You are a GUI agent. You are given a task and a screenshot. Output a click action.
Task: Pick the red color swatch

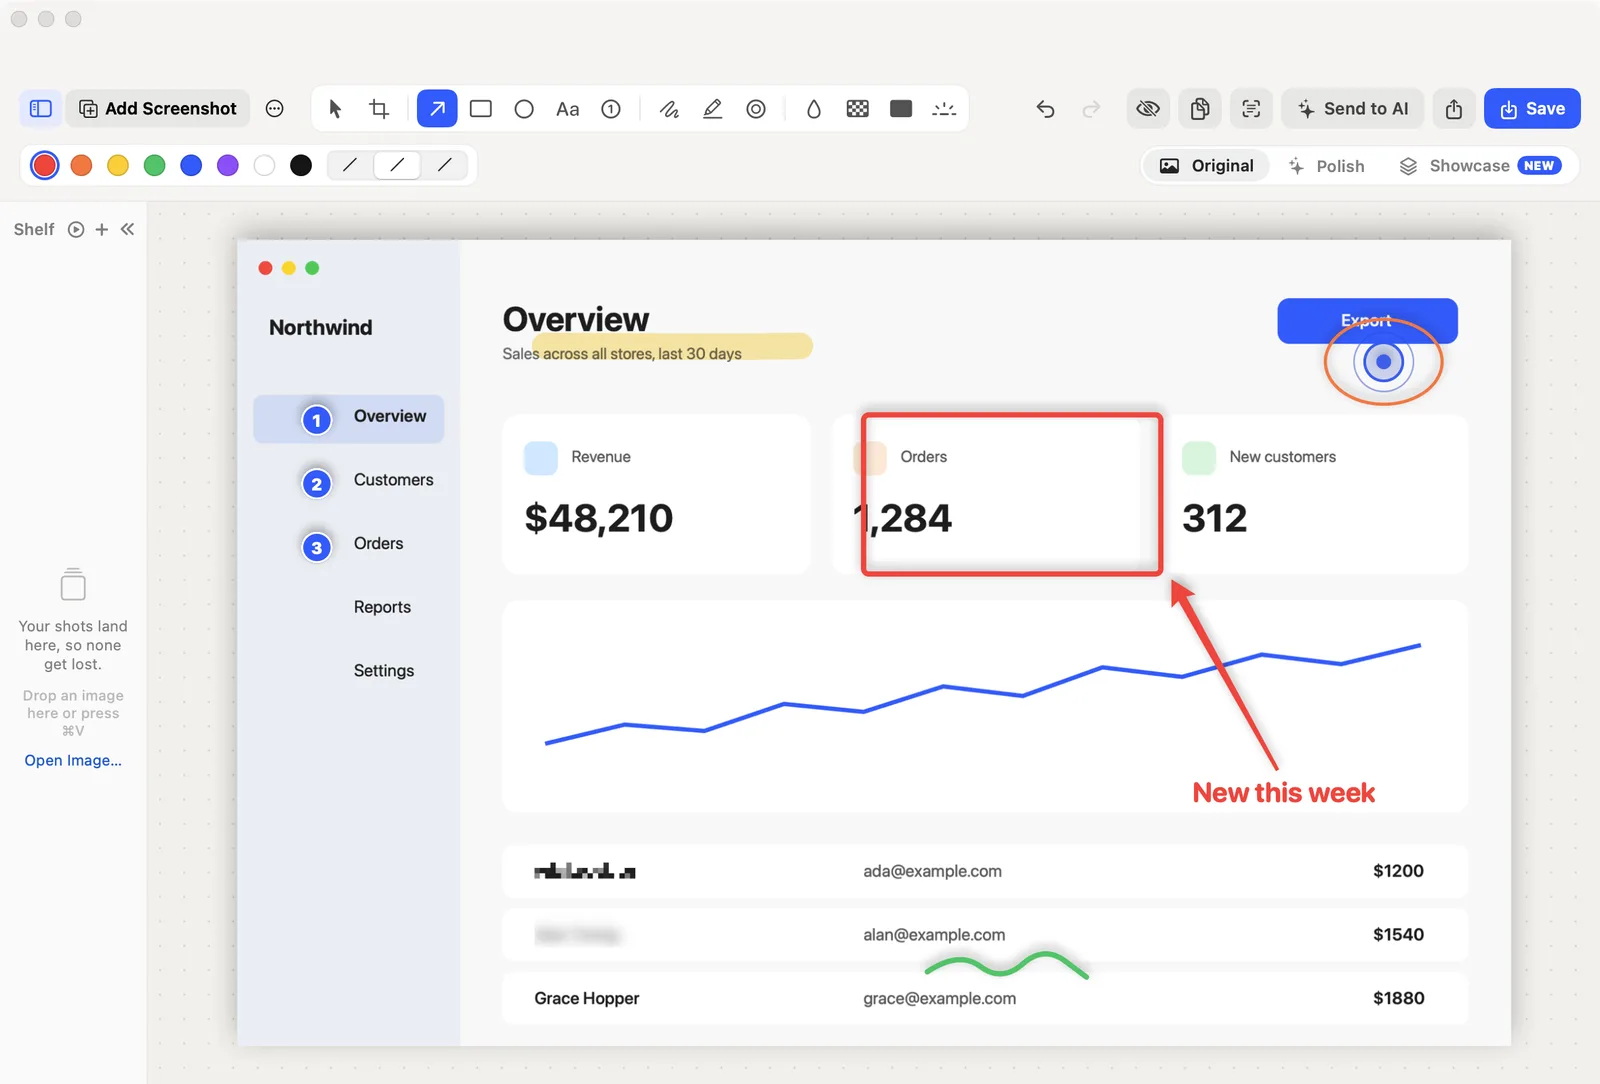[45, 165]
